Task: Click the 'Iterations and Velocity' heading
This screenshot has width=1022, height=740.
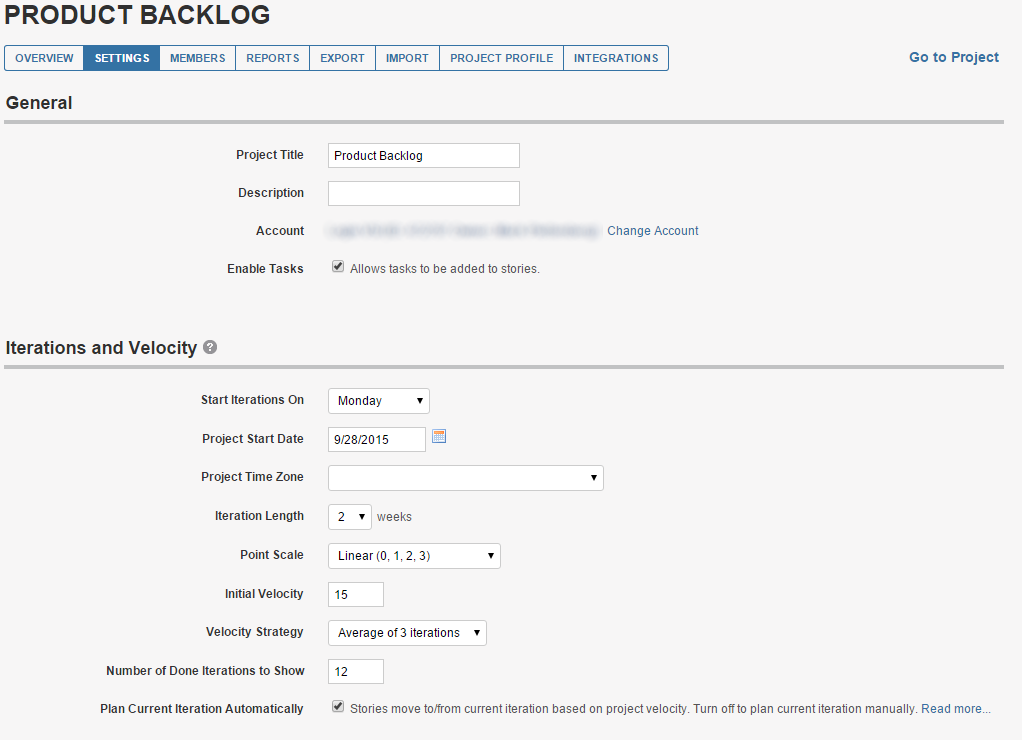Action: coord(101,348)
